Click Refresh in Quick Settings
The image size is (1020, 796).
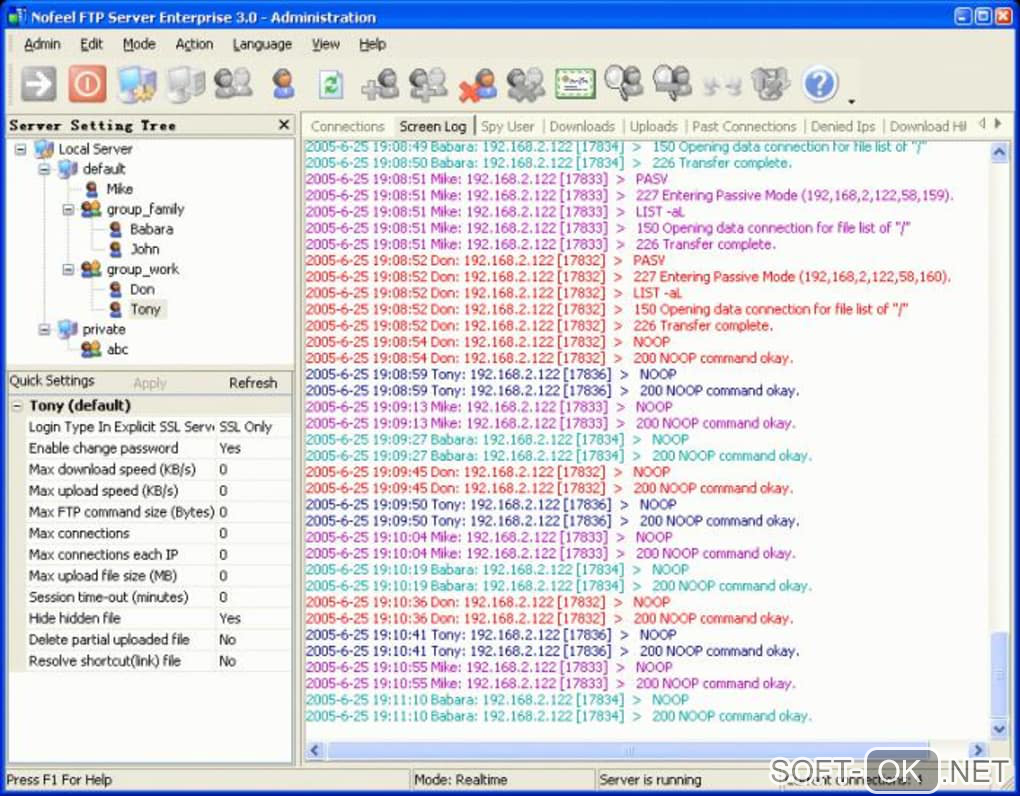point(253,383)
